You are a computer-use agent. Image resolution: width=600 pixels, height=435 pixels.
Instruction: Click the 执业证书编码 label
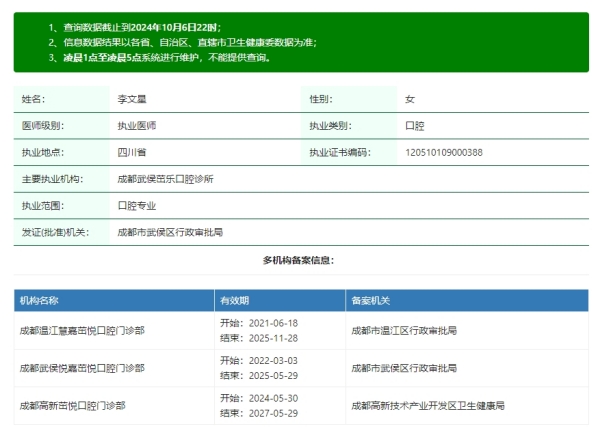coord(340,152)
